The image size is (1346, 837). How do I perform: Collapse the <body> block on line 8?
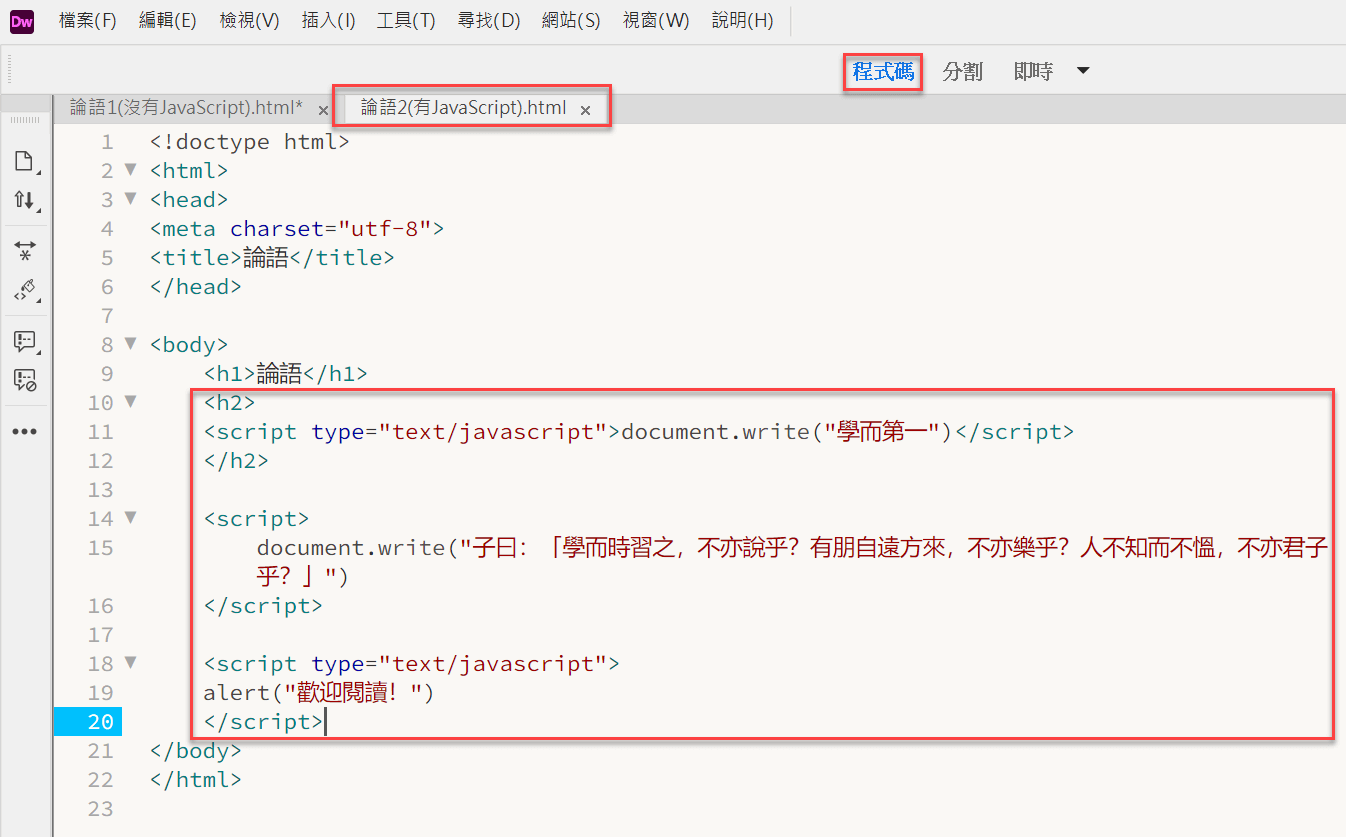pos(130,344)
